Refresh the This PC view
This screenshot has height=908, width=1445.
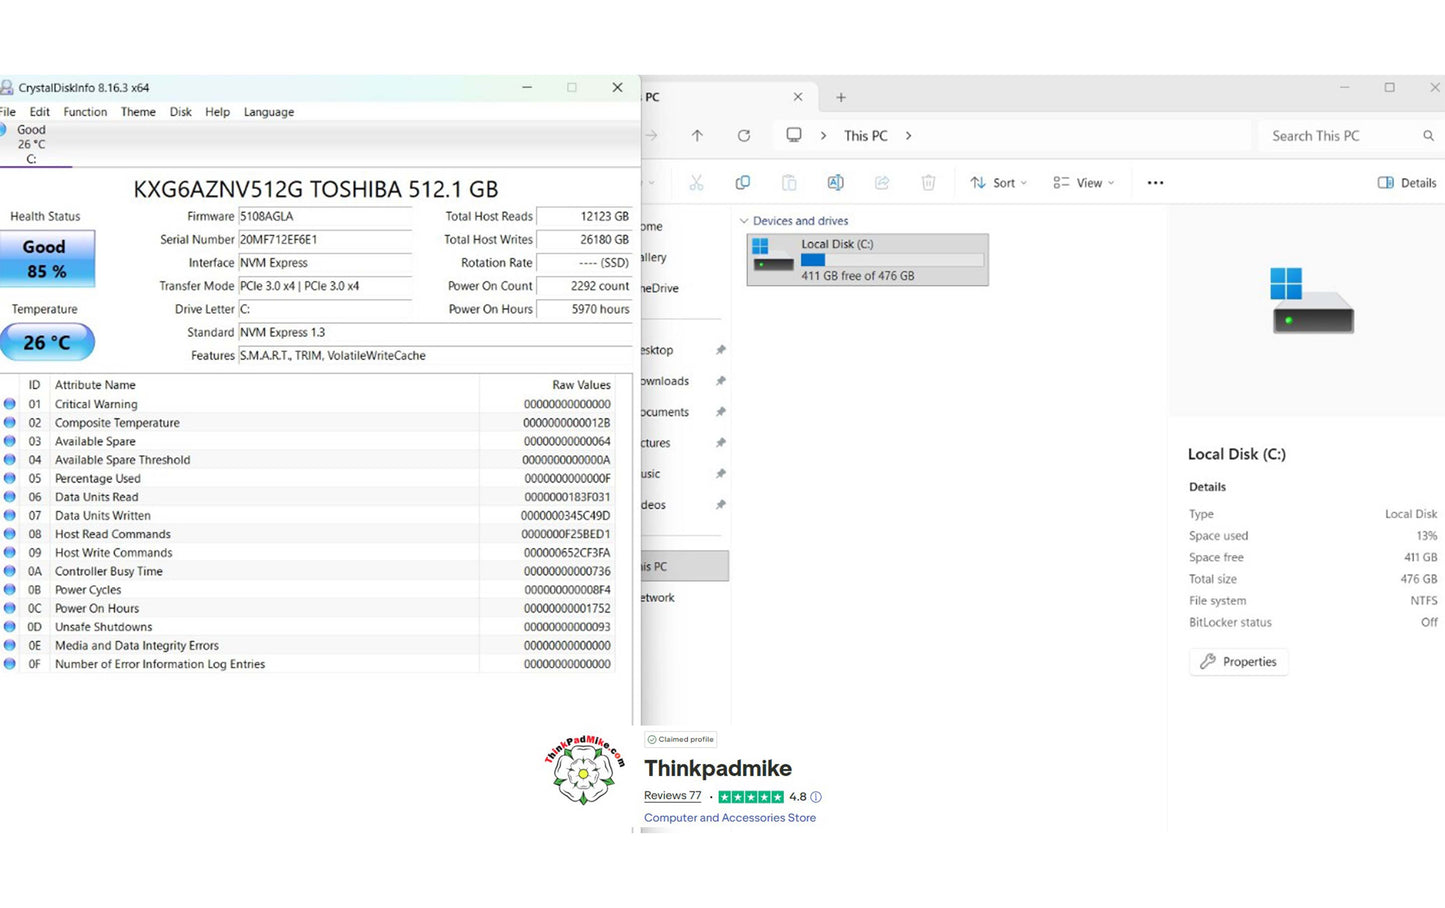(744, 136)
